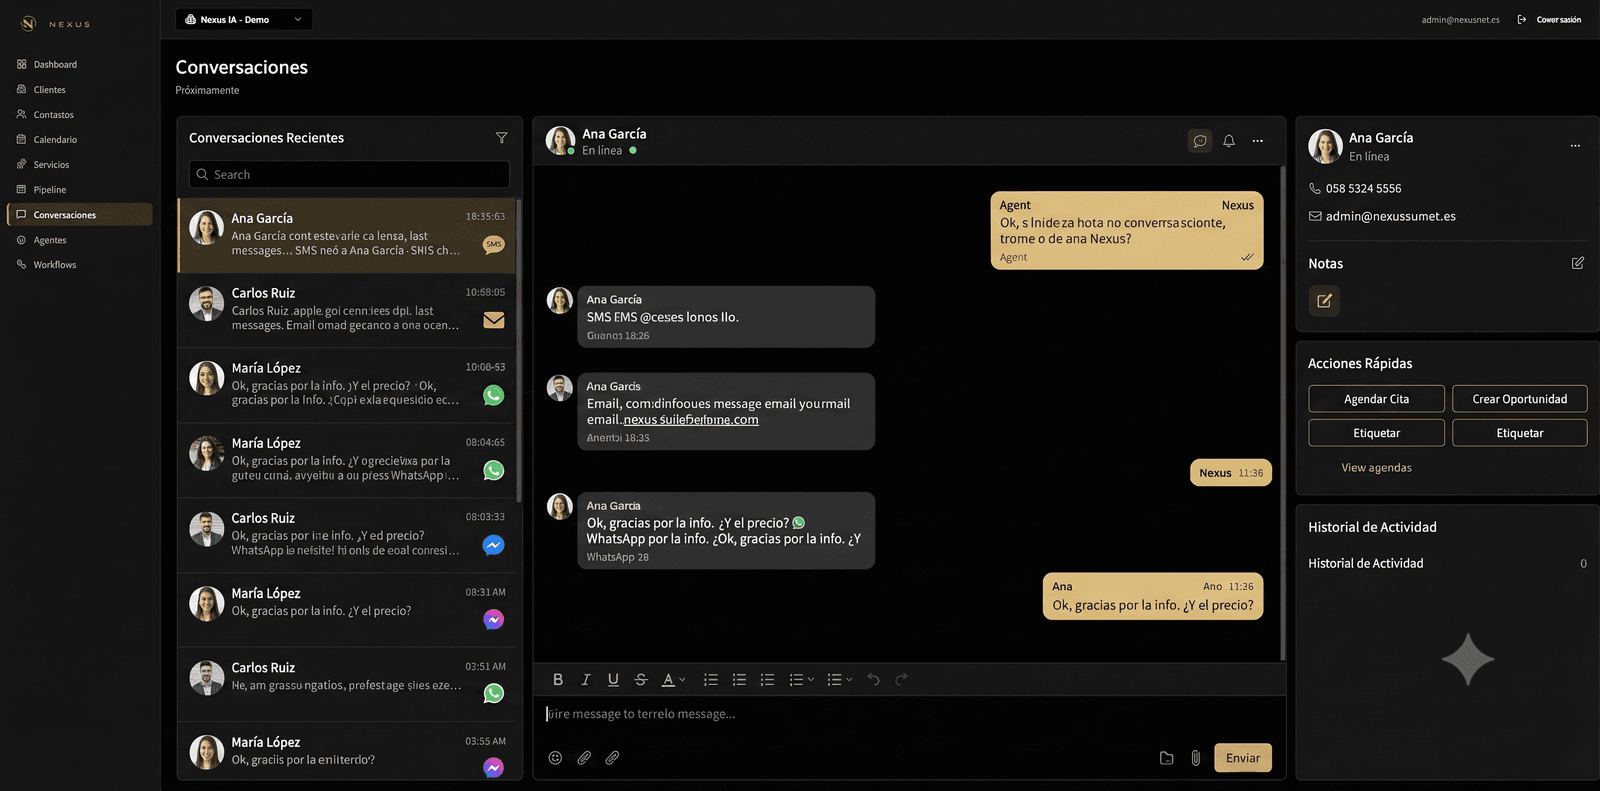Viewport: 1600px width, 791px height.
Task: Open María López conversation from 03:55 AM
Action: tap(347, 750)
